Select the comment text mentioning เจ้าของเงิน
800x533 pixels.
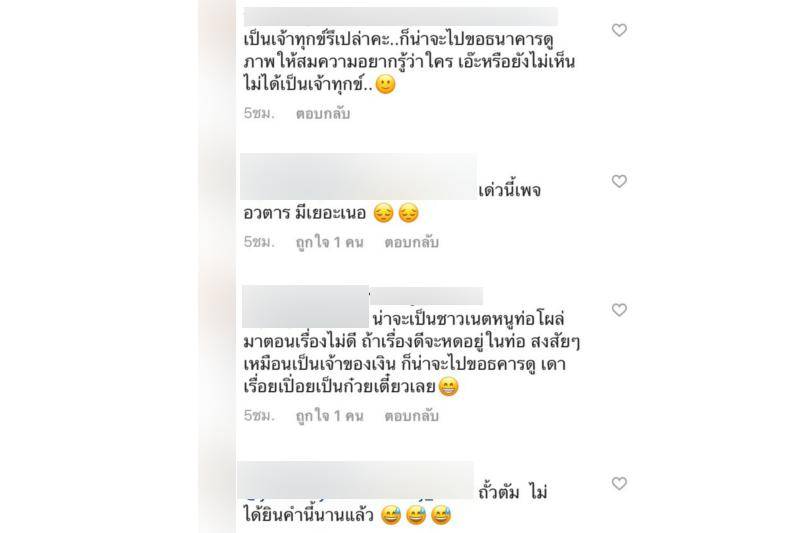click(411, 352)
